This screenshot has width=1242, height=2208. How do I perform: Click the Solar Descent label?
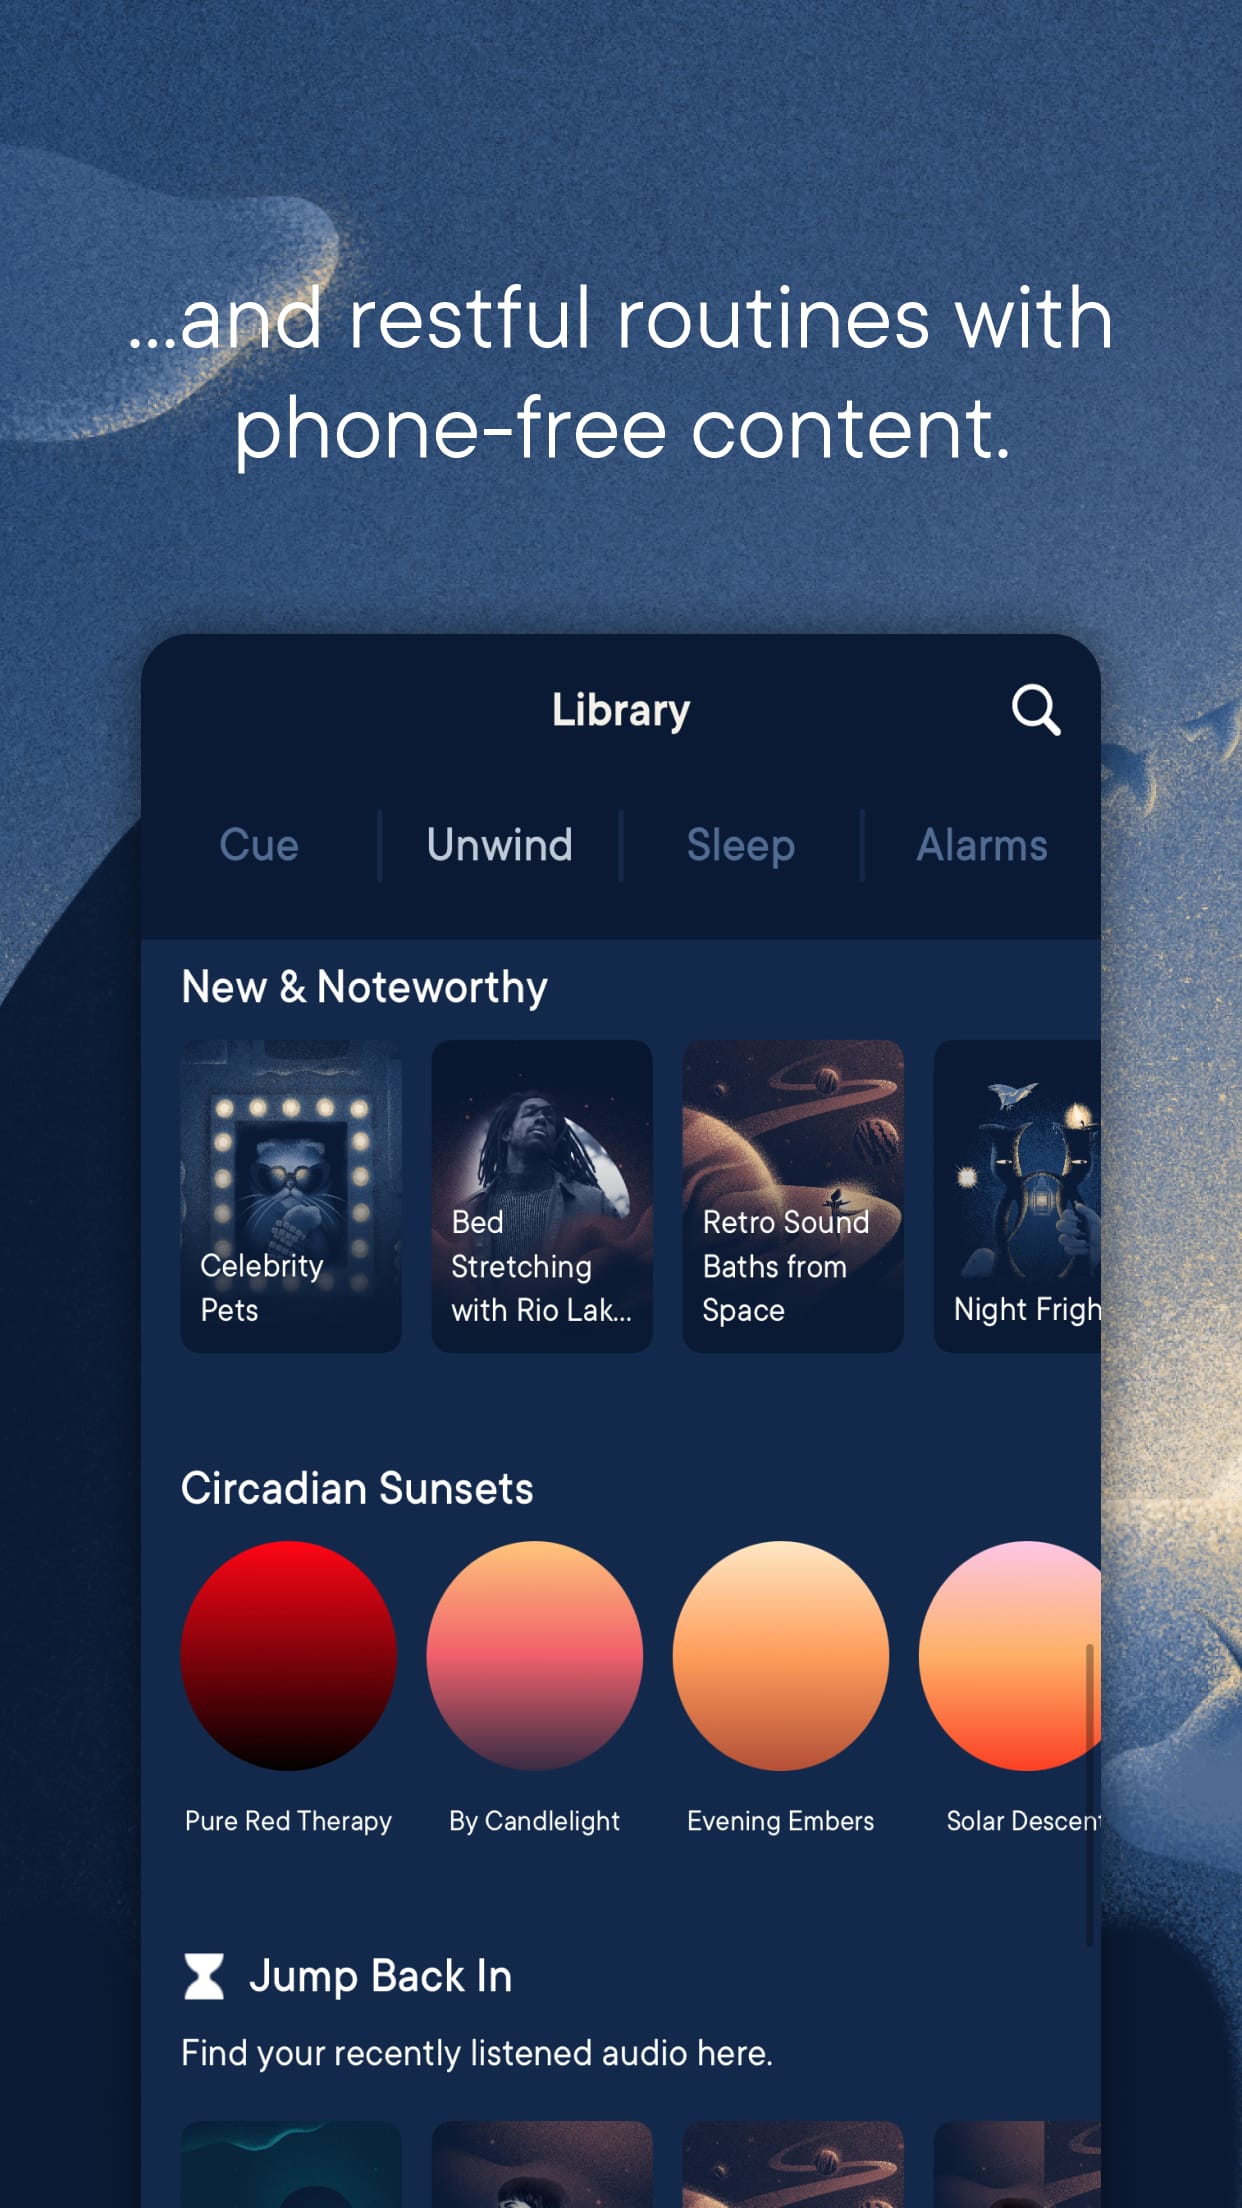1024,1821
